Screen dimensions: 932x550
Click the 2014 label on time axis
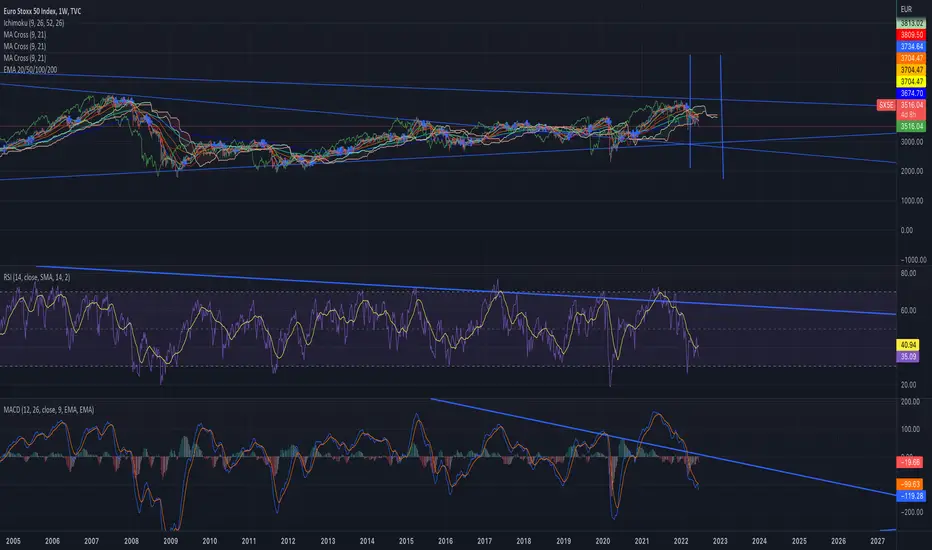pyautogui.click(x=367, y=541)
